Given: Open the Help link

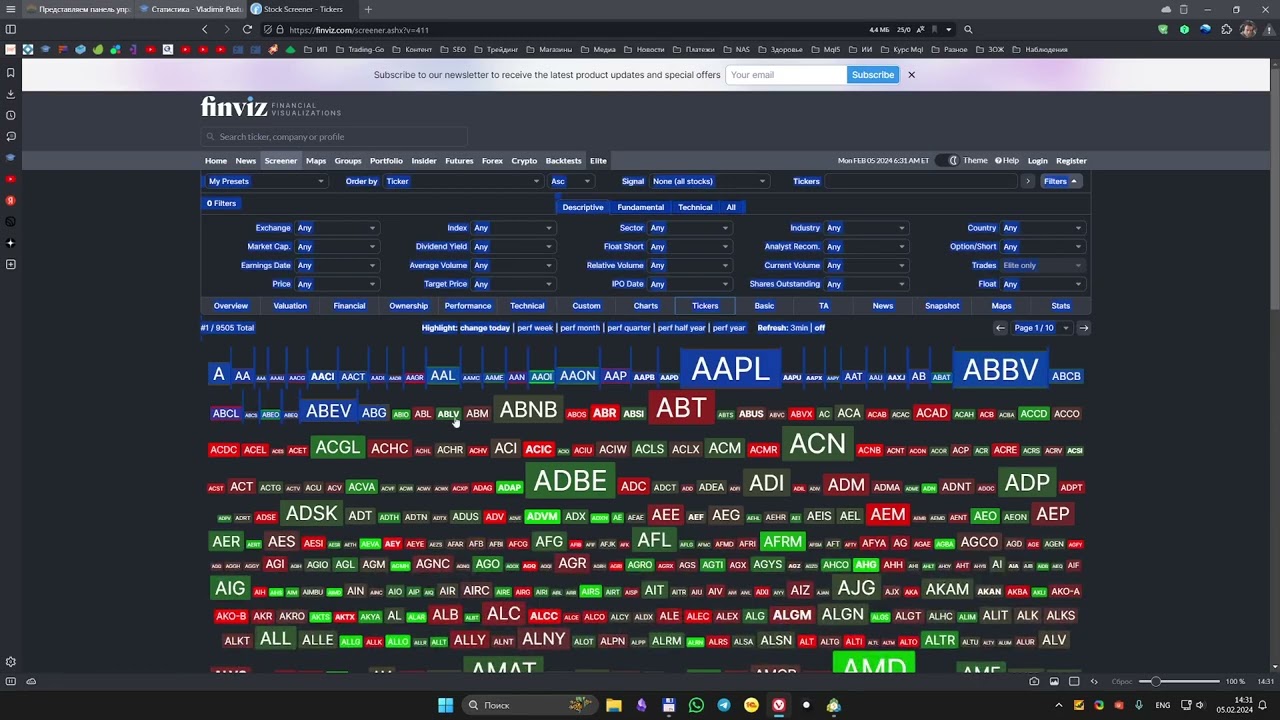Looking at the screenshot, I should [x=1008, y=161].
